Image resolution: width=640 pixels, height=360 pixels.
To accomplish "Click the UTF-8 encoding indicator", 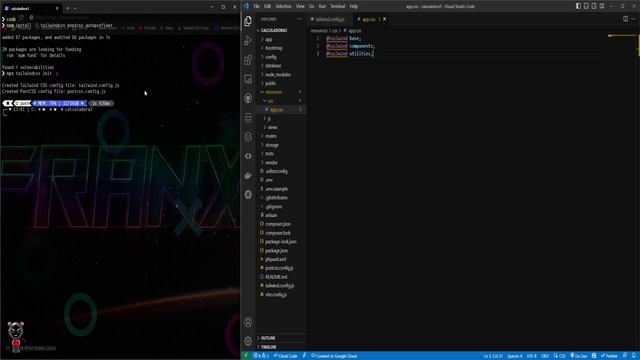I will click(531, 356).
